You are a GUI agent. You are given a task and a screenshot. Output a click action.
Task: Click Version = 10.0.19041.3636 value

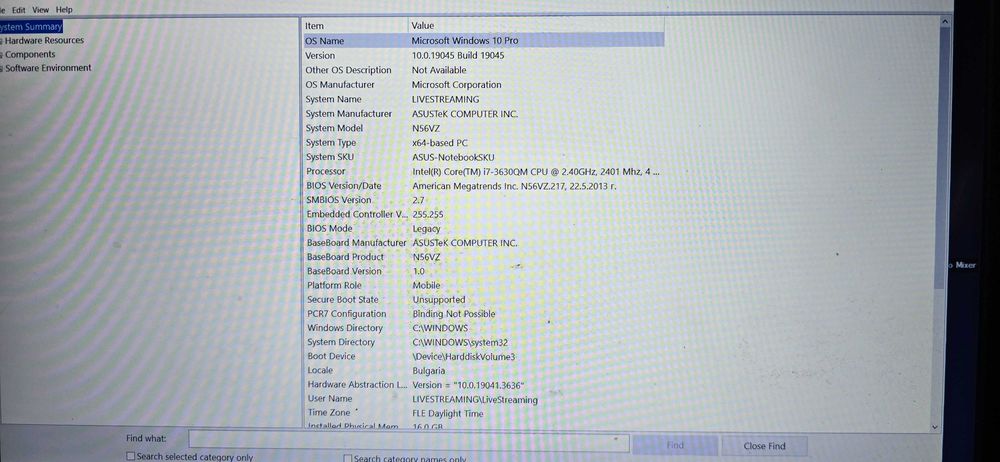[x=469, y=385]
